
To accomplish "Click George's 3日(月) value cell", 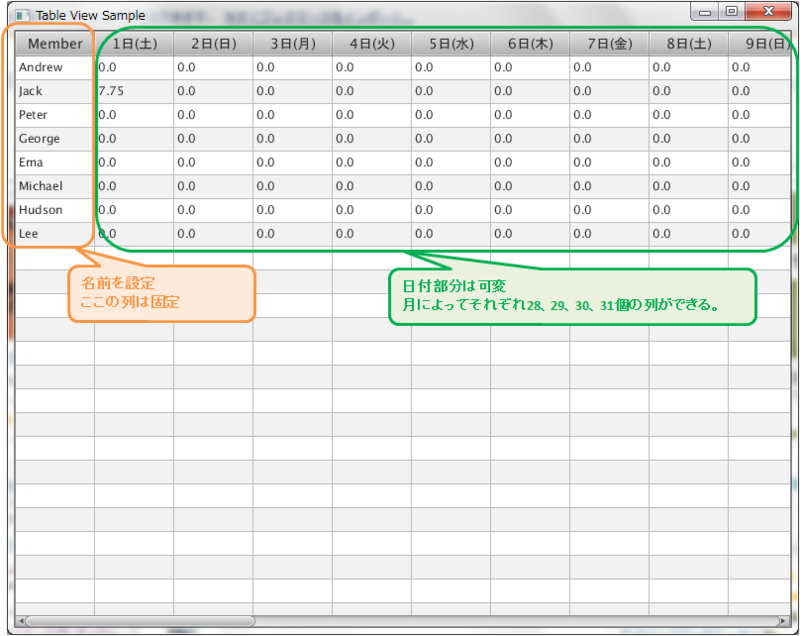I will click(292, 139).
